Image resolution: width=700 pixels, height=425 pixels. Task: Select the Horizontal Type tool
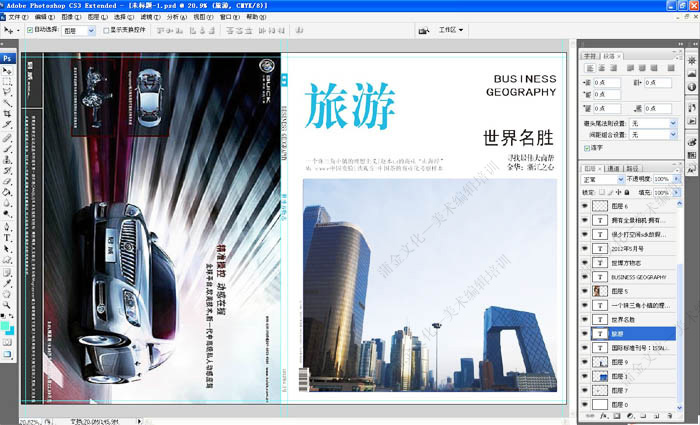click(7, 238)
